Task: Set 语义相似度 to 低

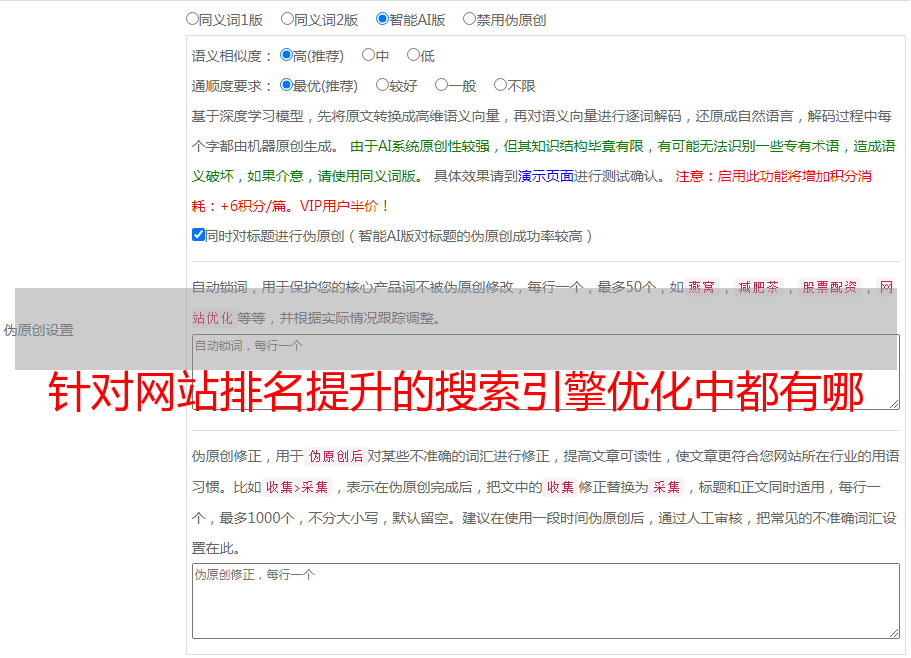Action: [x=413, y=55]
